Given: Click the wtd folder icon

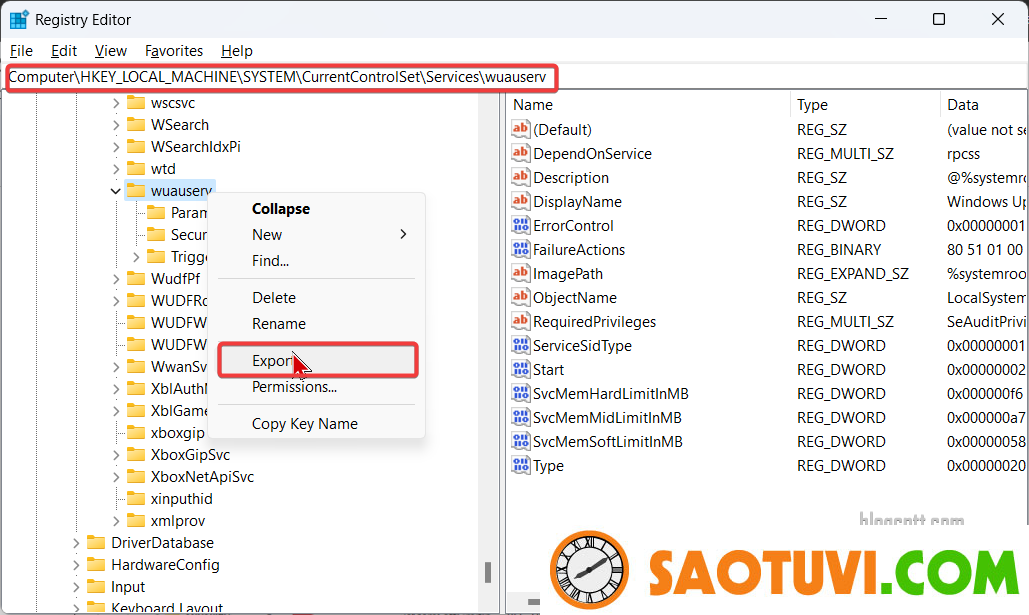Looking at the screenshot, I should 136,168.
